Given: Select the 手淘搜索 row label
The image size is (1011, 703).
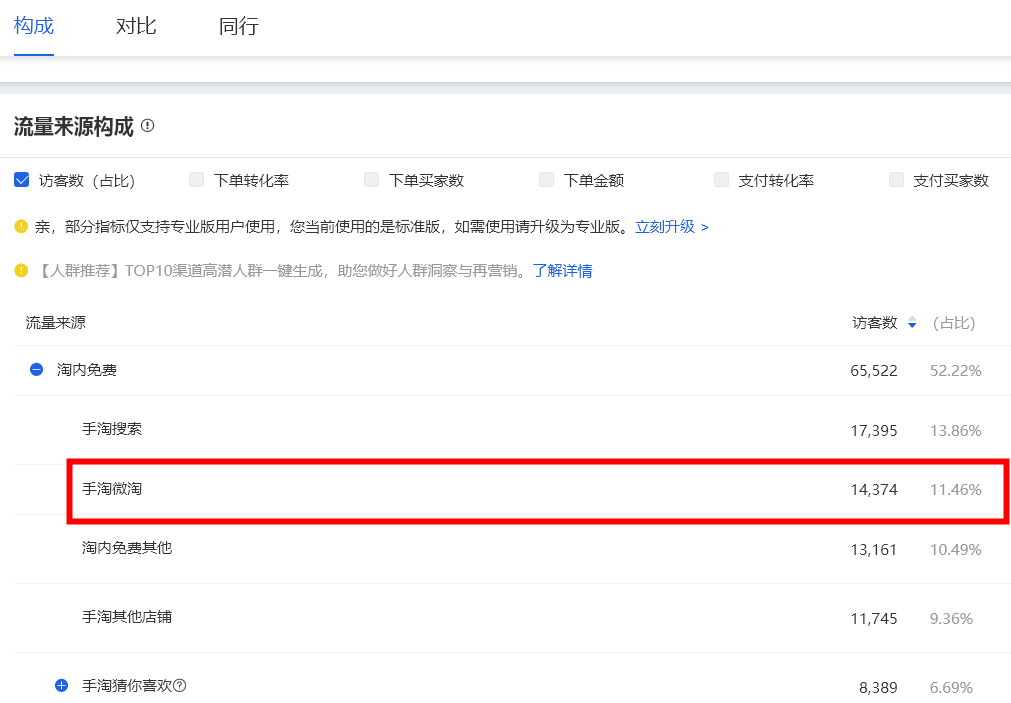Looking at the screenshot, I should [112, 429].
